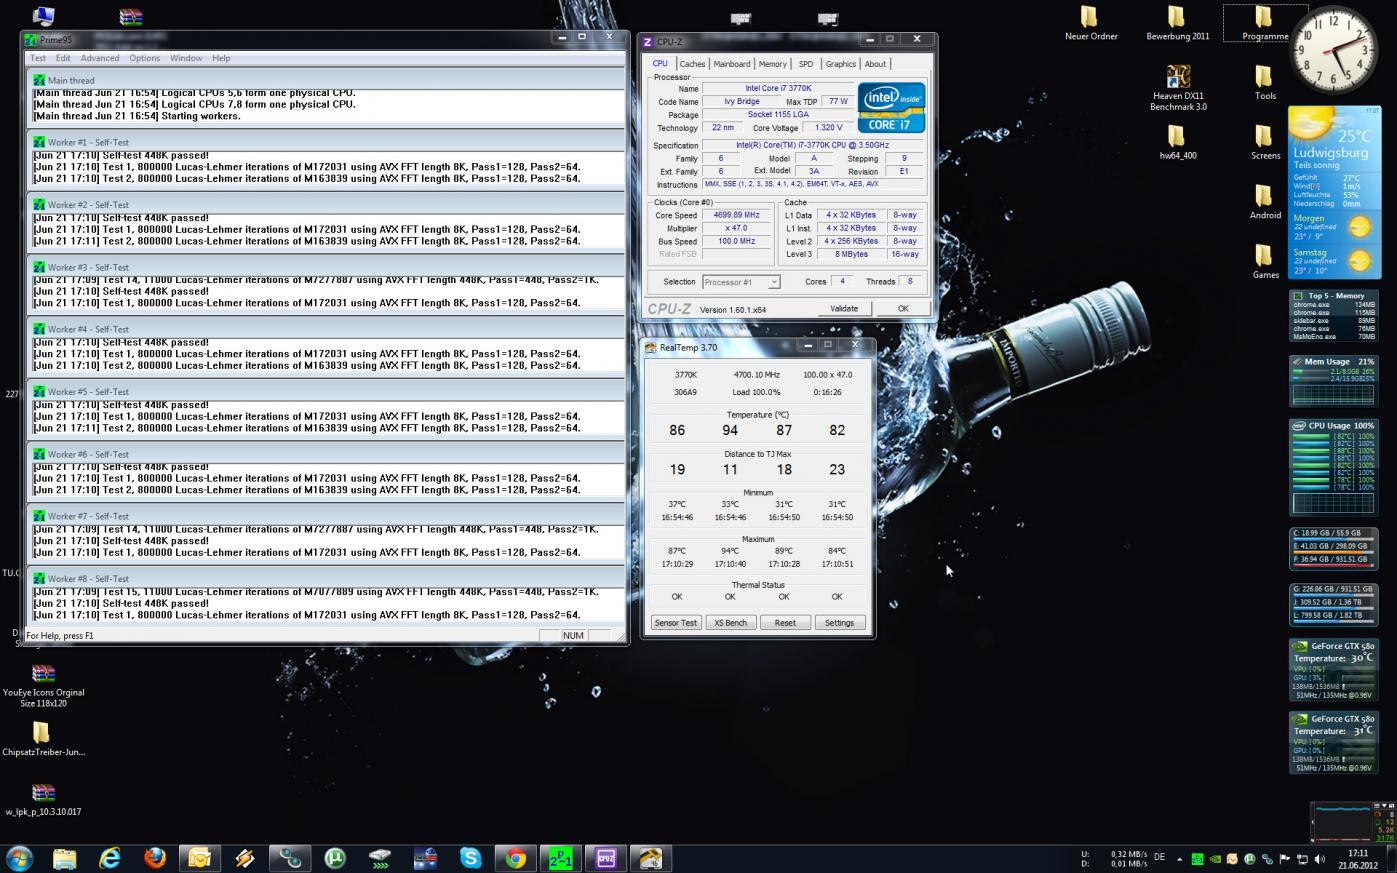Click RealTemp Reset button
The image size is (1397, 873).
tap(785, 622)
